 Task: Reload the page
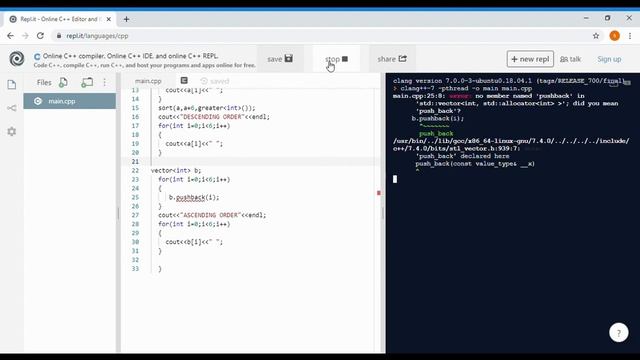[40, 36]
